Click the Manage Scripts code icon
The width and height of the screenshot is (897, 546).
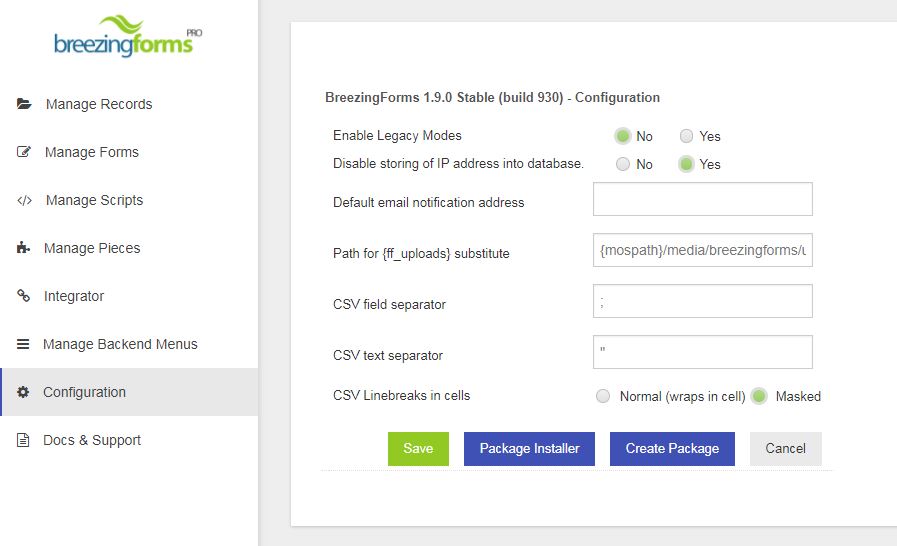[x=24, y=200]
